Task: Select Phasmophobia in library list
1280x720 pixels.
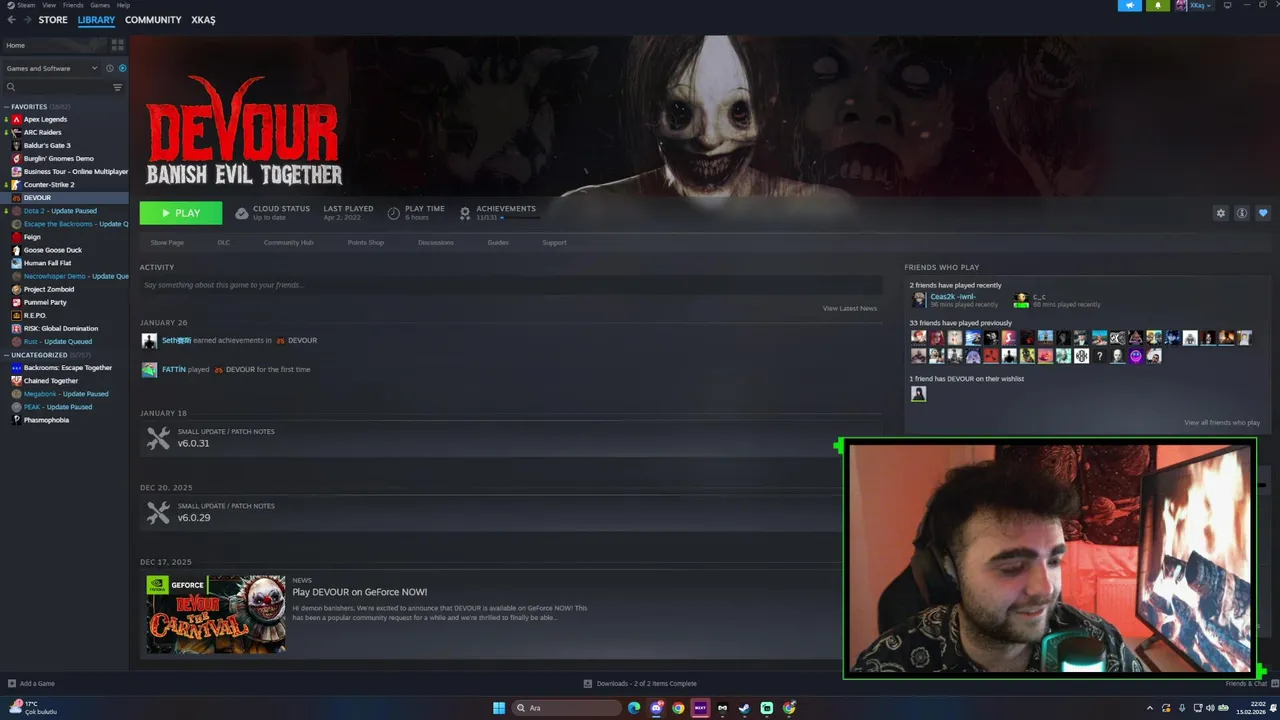Action: 46,420
